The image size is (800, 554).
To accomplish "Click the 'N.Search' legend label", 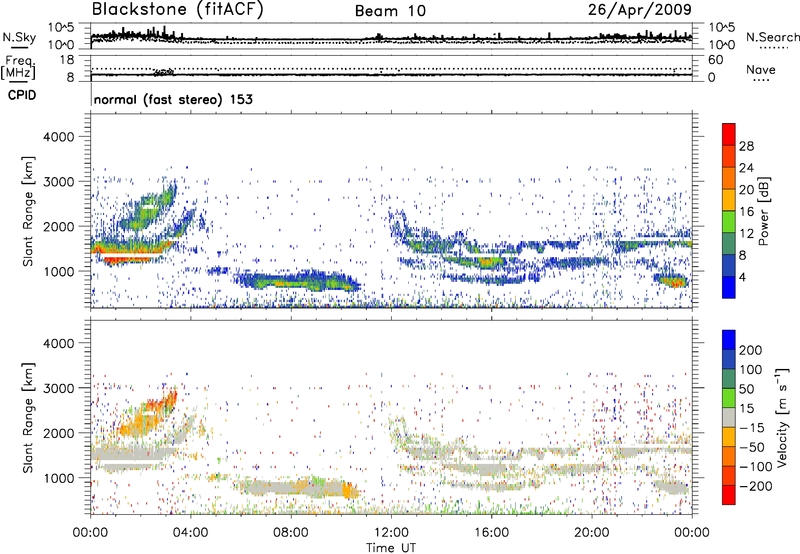I will 772,37.
